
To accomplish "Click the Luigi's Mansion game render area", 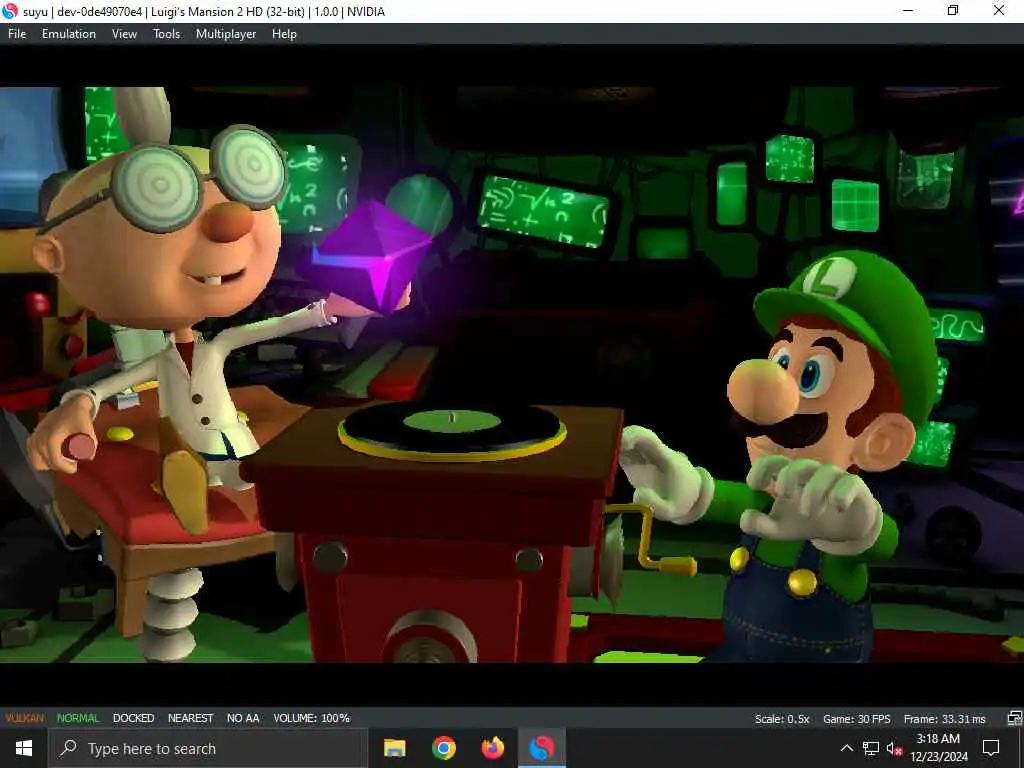I will tap(512, 375).
